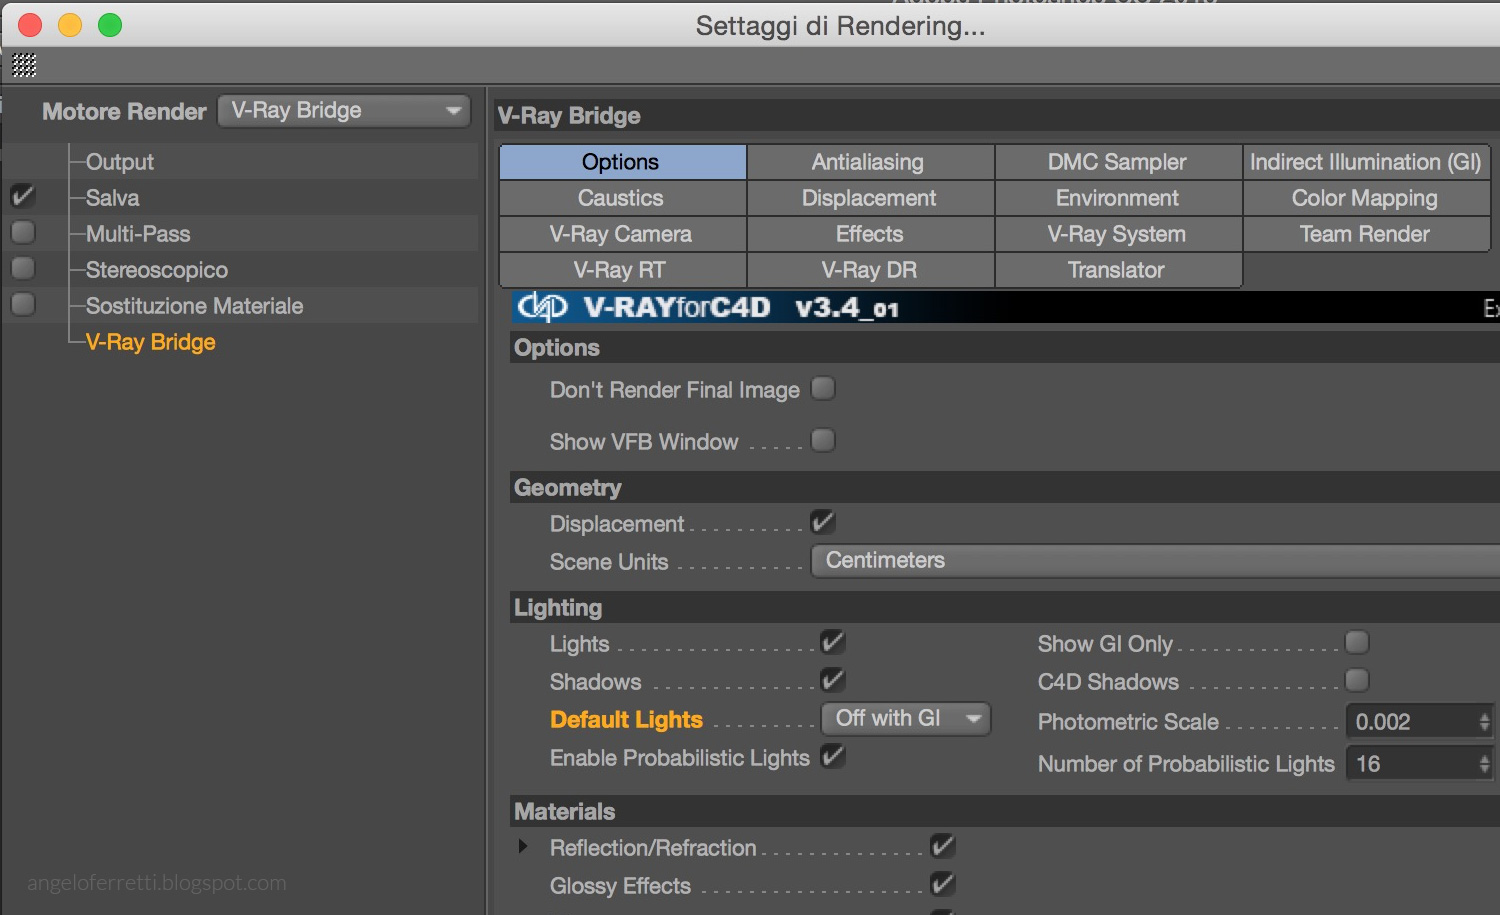The width and height of the screenshot is (1500, 915).
Task: Toggle the Reflection/Refraction checkbox
Action: coord(942,846)
